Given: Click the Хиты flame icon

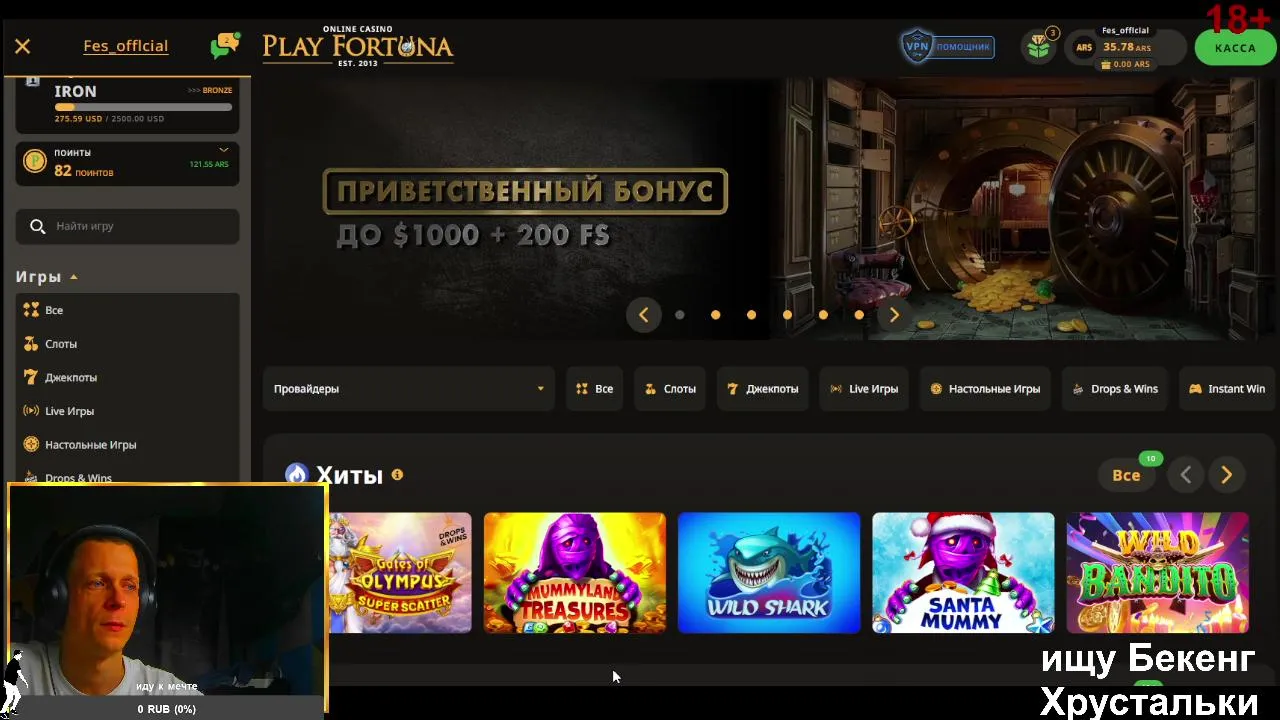Looking at the screenshot, I should [x=296, y=474].
